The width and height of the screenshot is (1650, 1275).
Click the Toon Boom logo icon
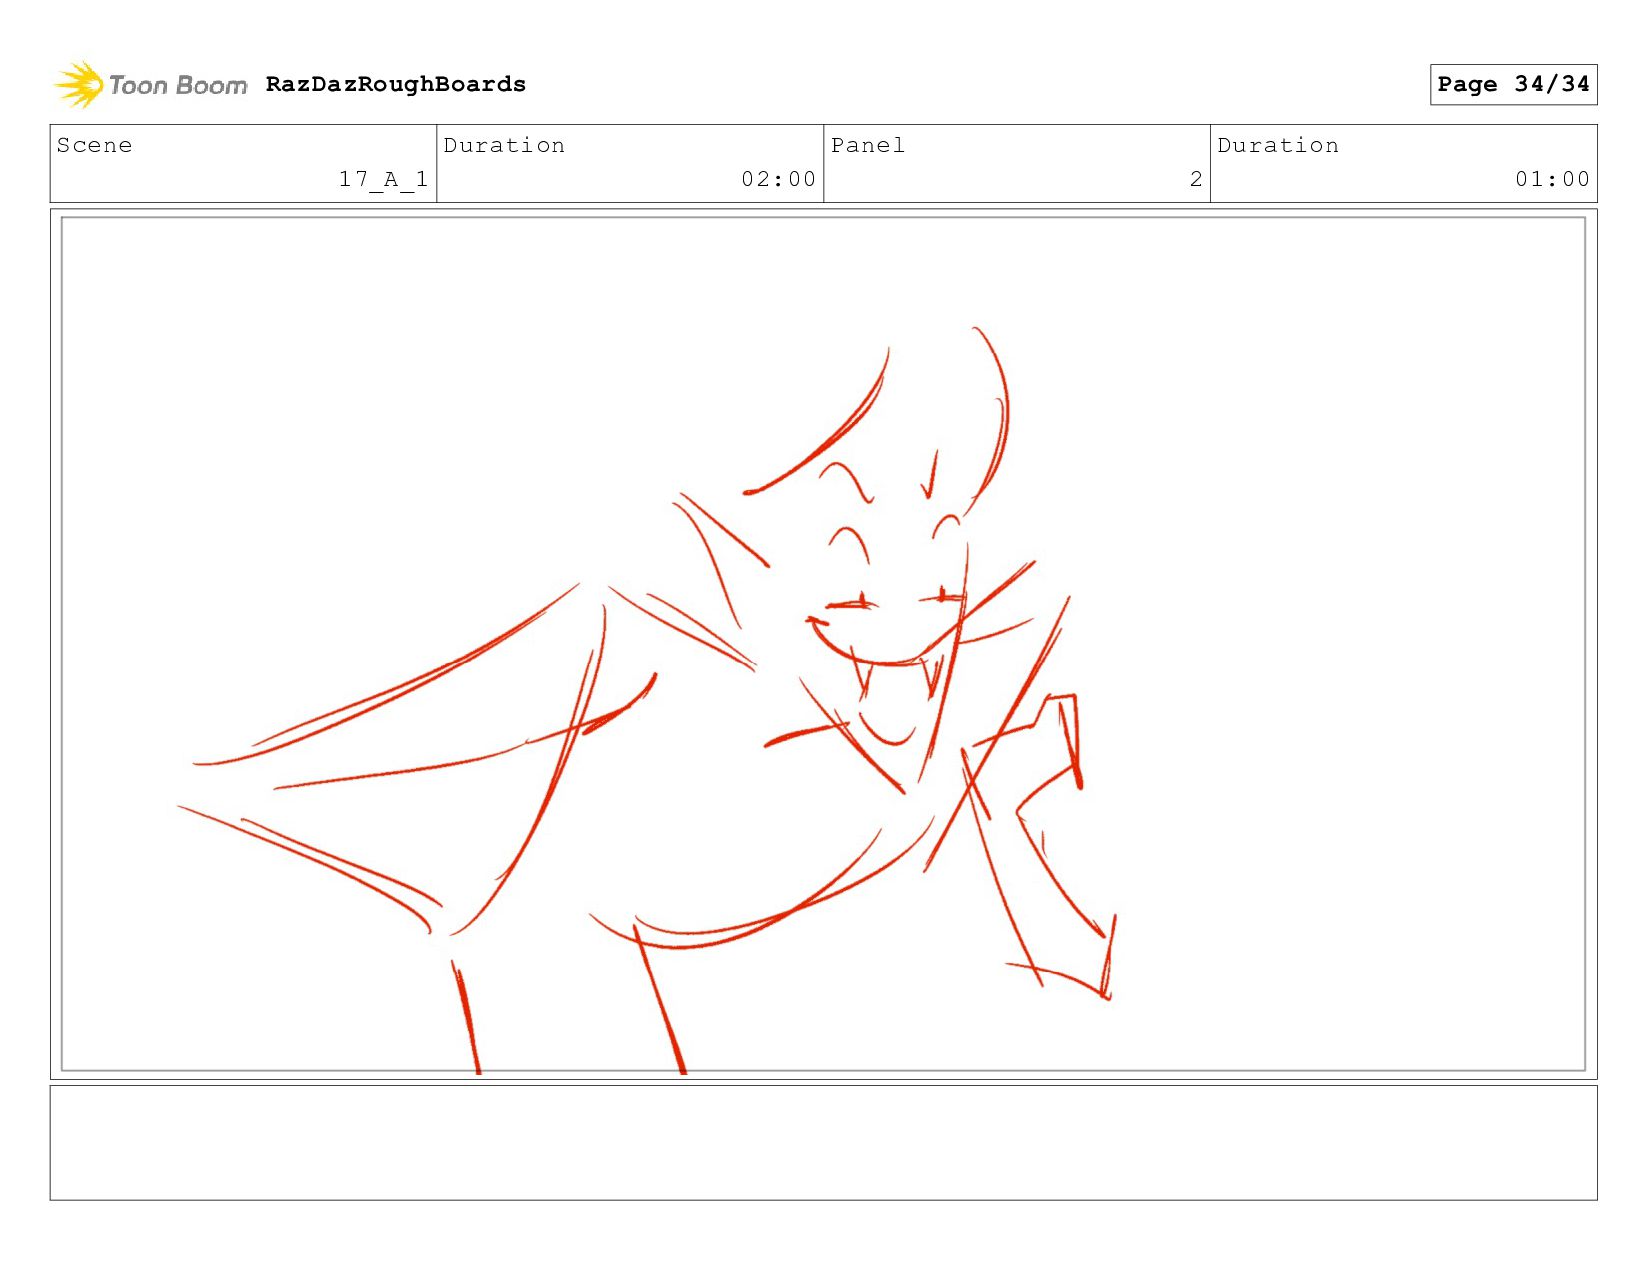(x=78, y=84)
